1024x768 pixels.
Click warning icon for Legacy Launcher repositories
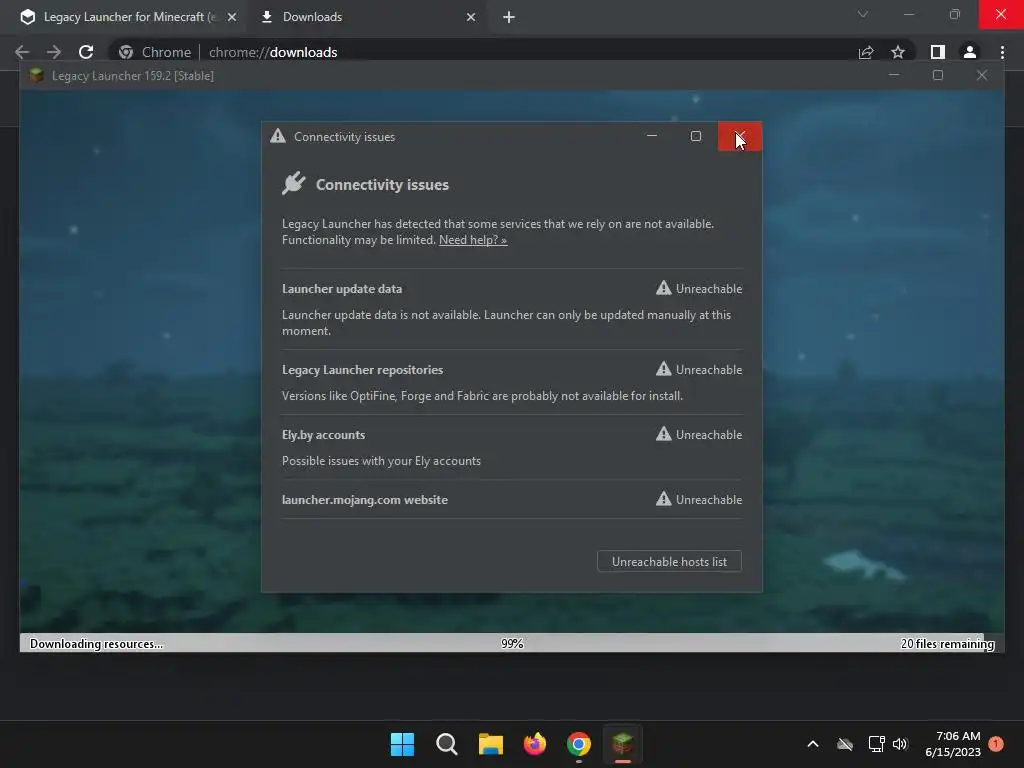click(664, 369)
